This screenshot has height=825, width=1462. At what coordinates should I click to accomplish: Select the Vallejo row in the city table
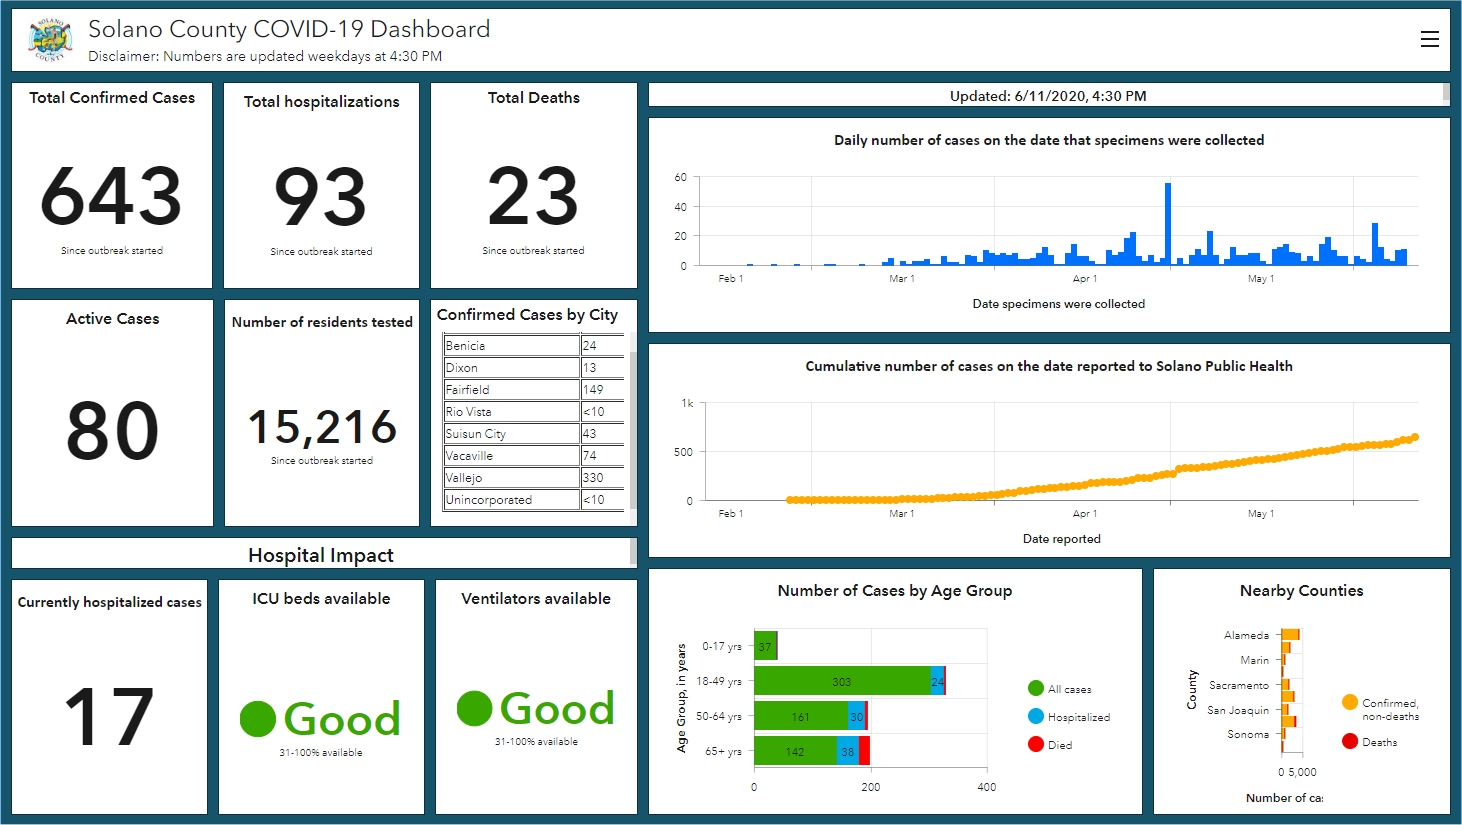point(511,478)
